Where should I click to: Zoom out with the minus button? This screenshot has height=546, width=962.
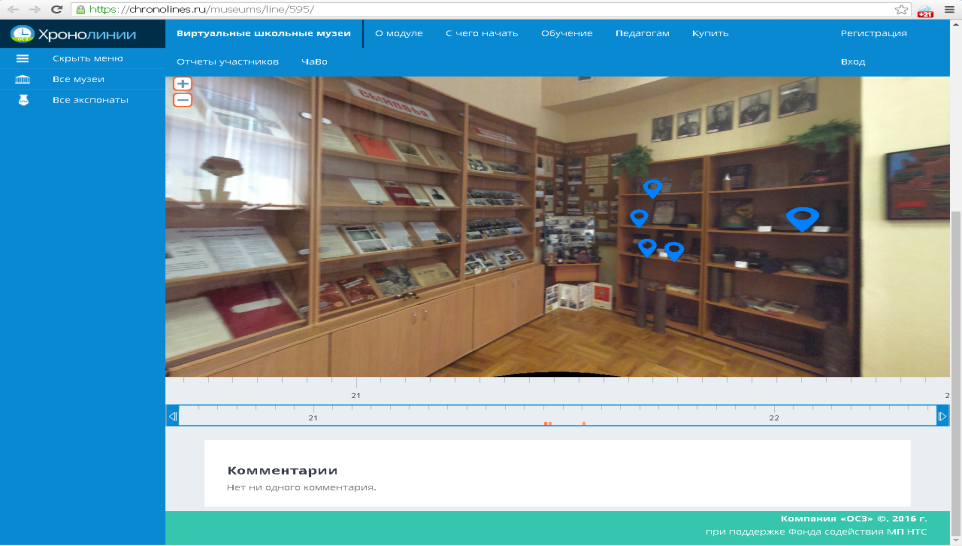(182, 100)
